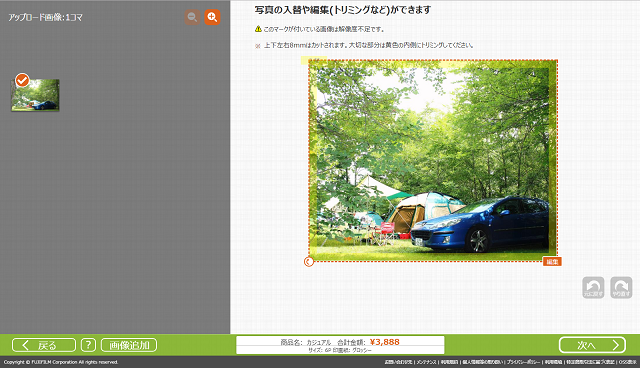Viewport: 640px width, 368px height.
Task: Go back with the 戻る button
Action: click(44, 345)
